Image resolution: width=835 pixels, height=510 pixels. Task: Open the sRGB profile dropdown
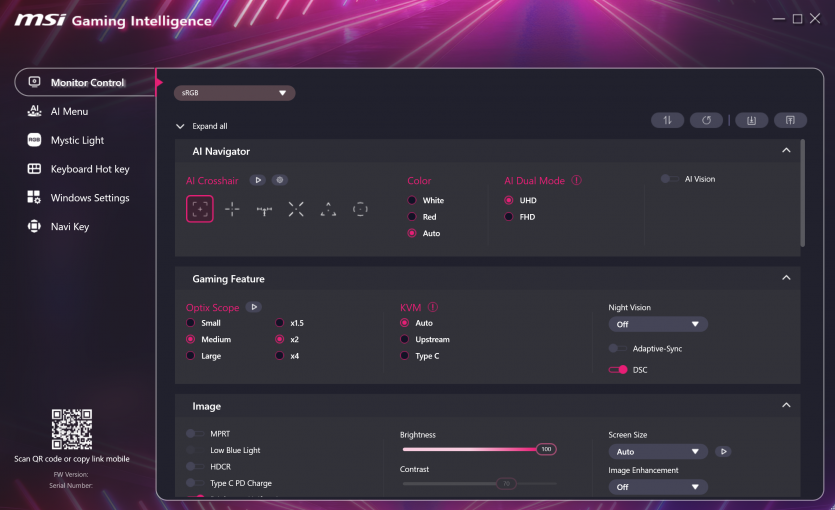point(234,93)
